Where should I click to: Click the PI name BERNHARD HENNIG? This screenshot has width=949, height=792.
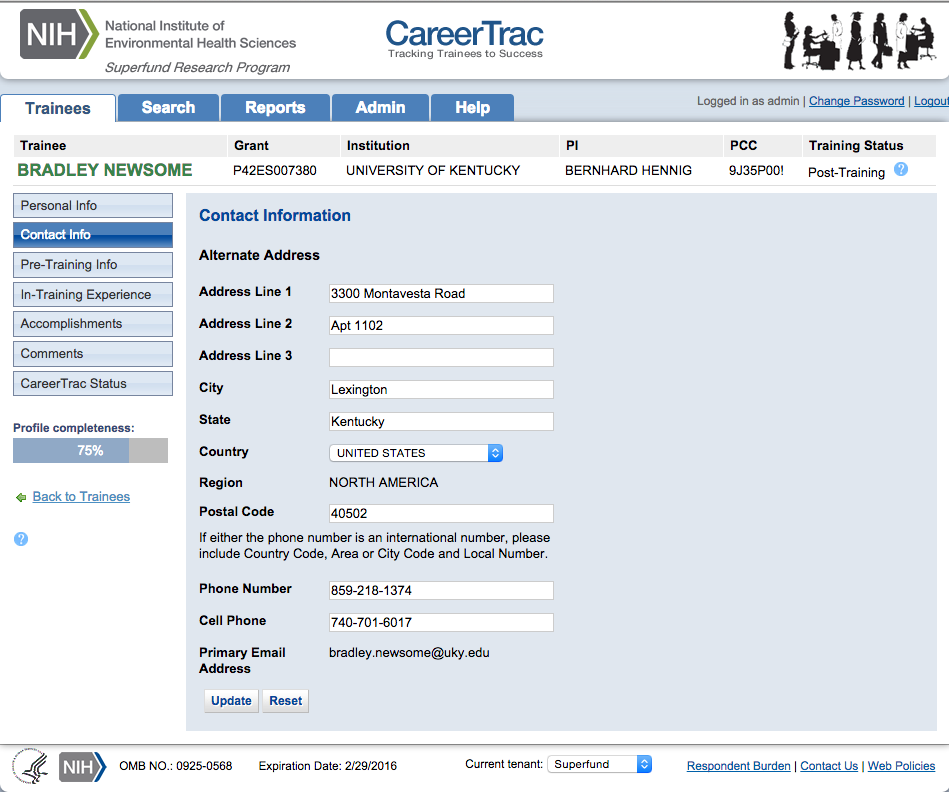coord(628,171)
